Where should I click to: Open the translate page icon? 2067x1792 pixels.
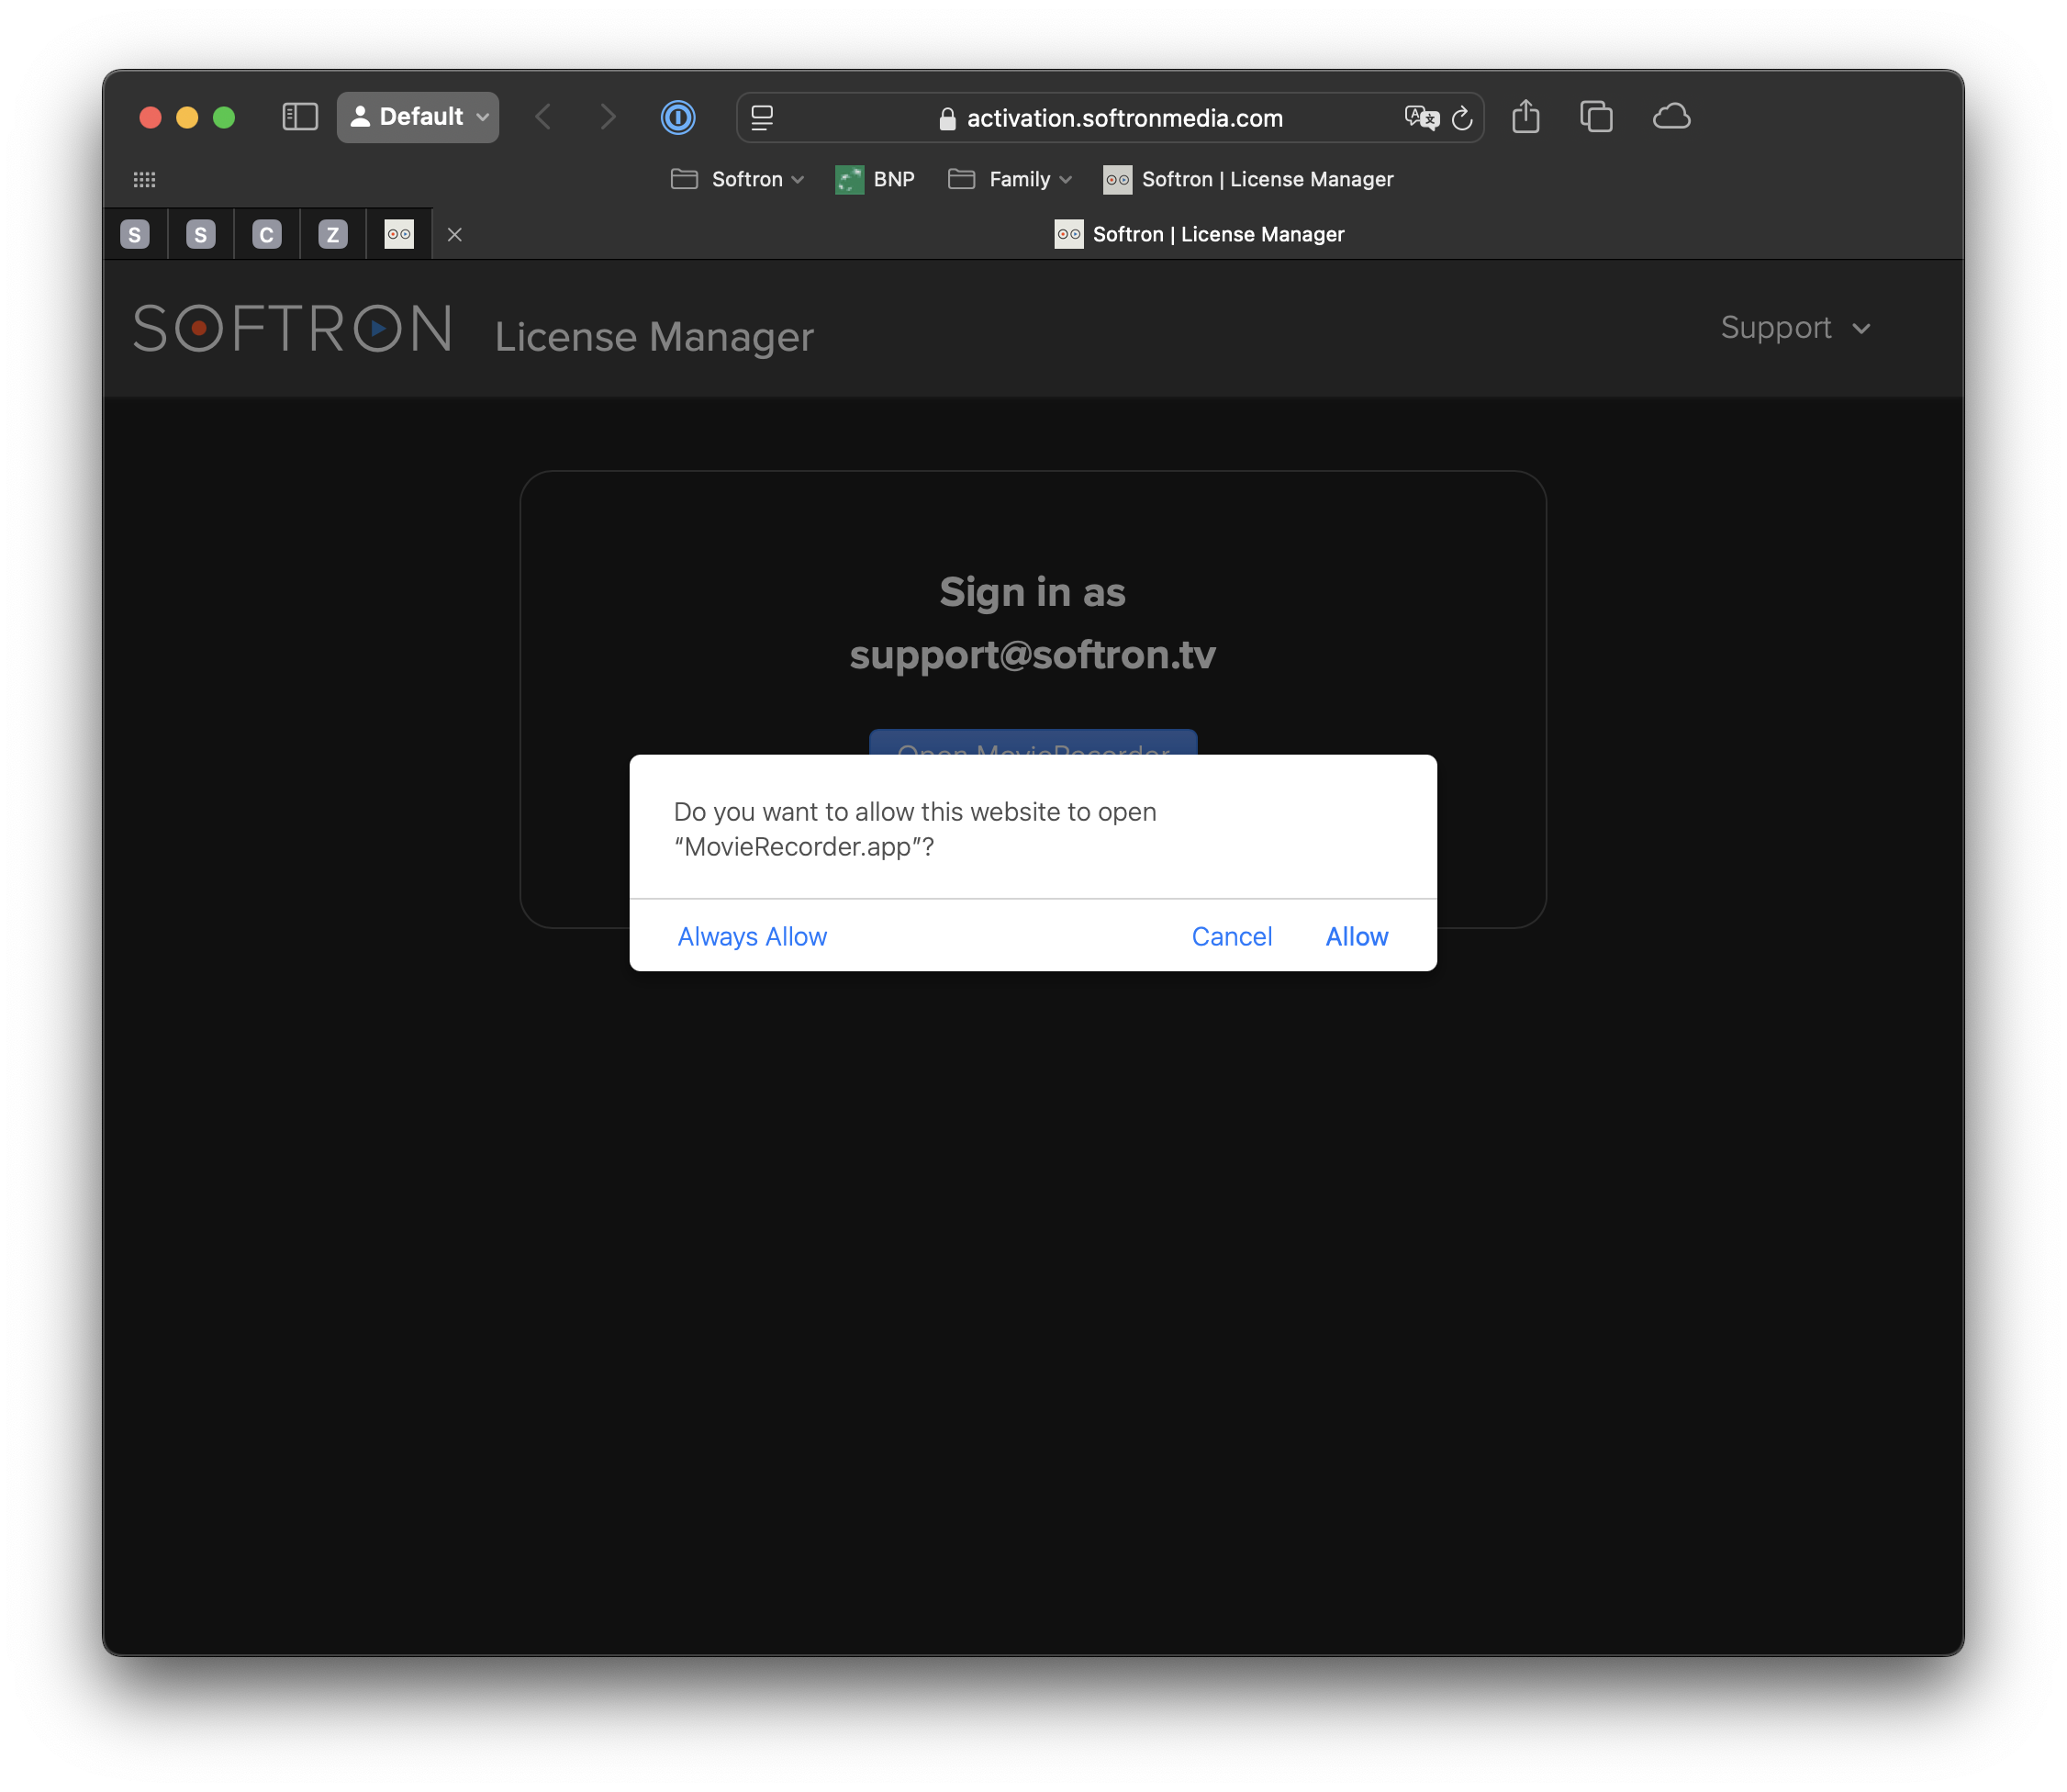pos(1420,118)
